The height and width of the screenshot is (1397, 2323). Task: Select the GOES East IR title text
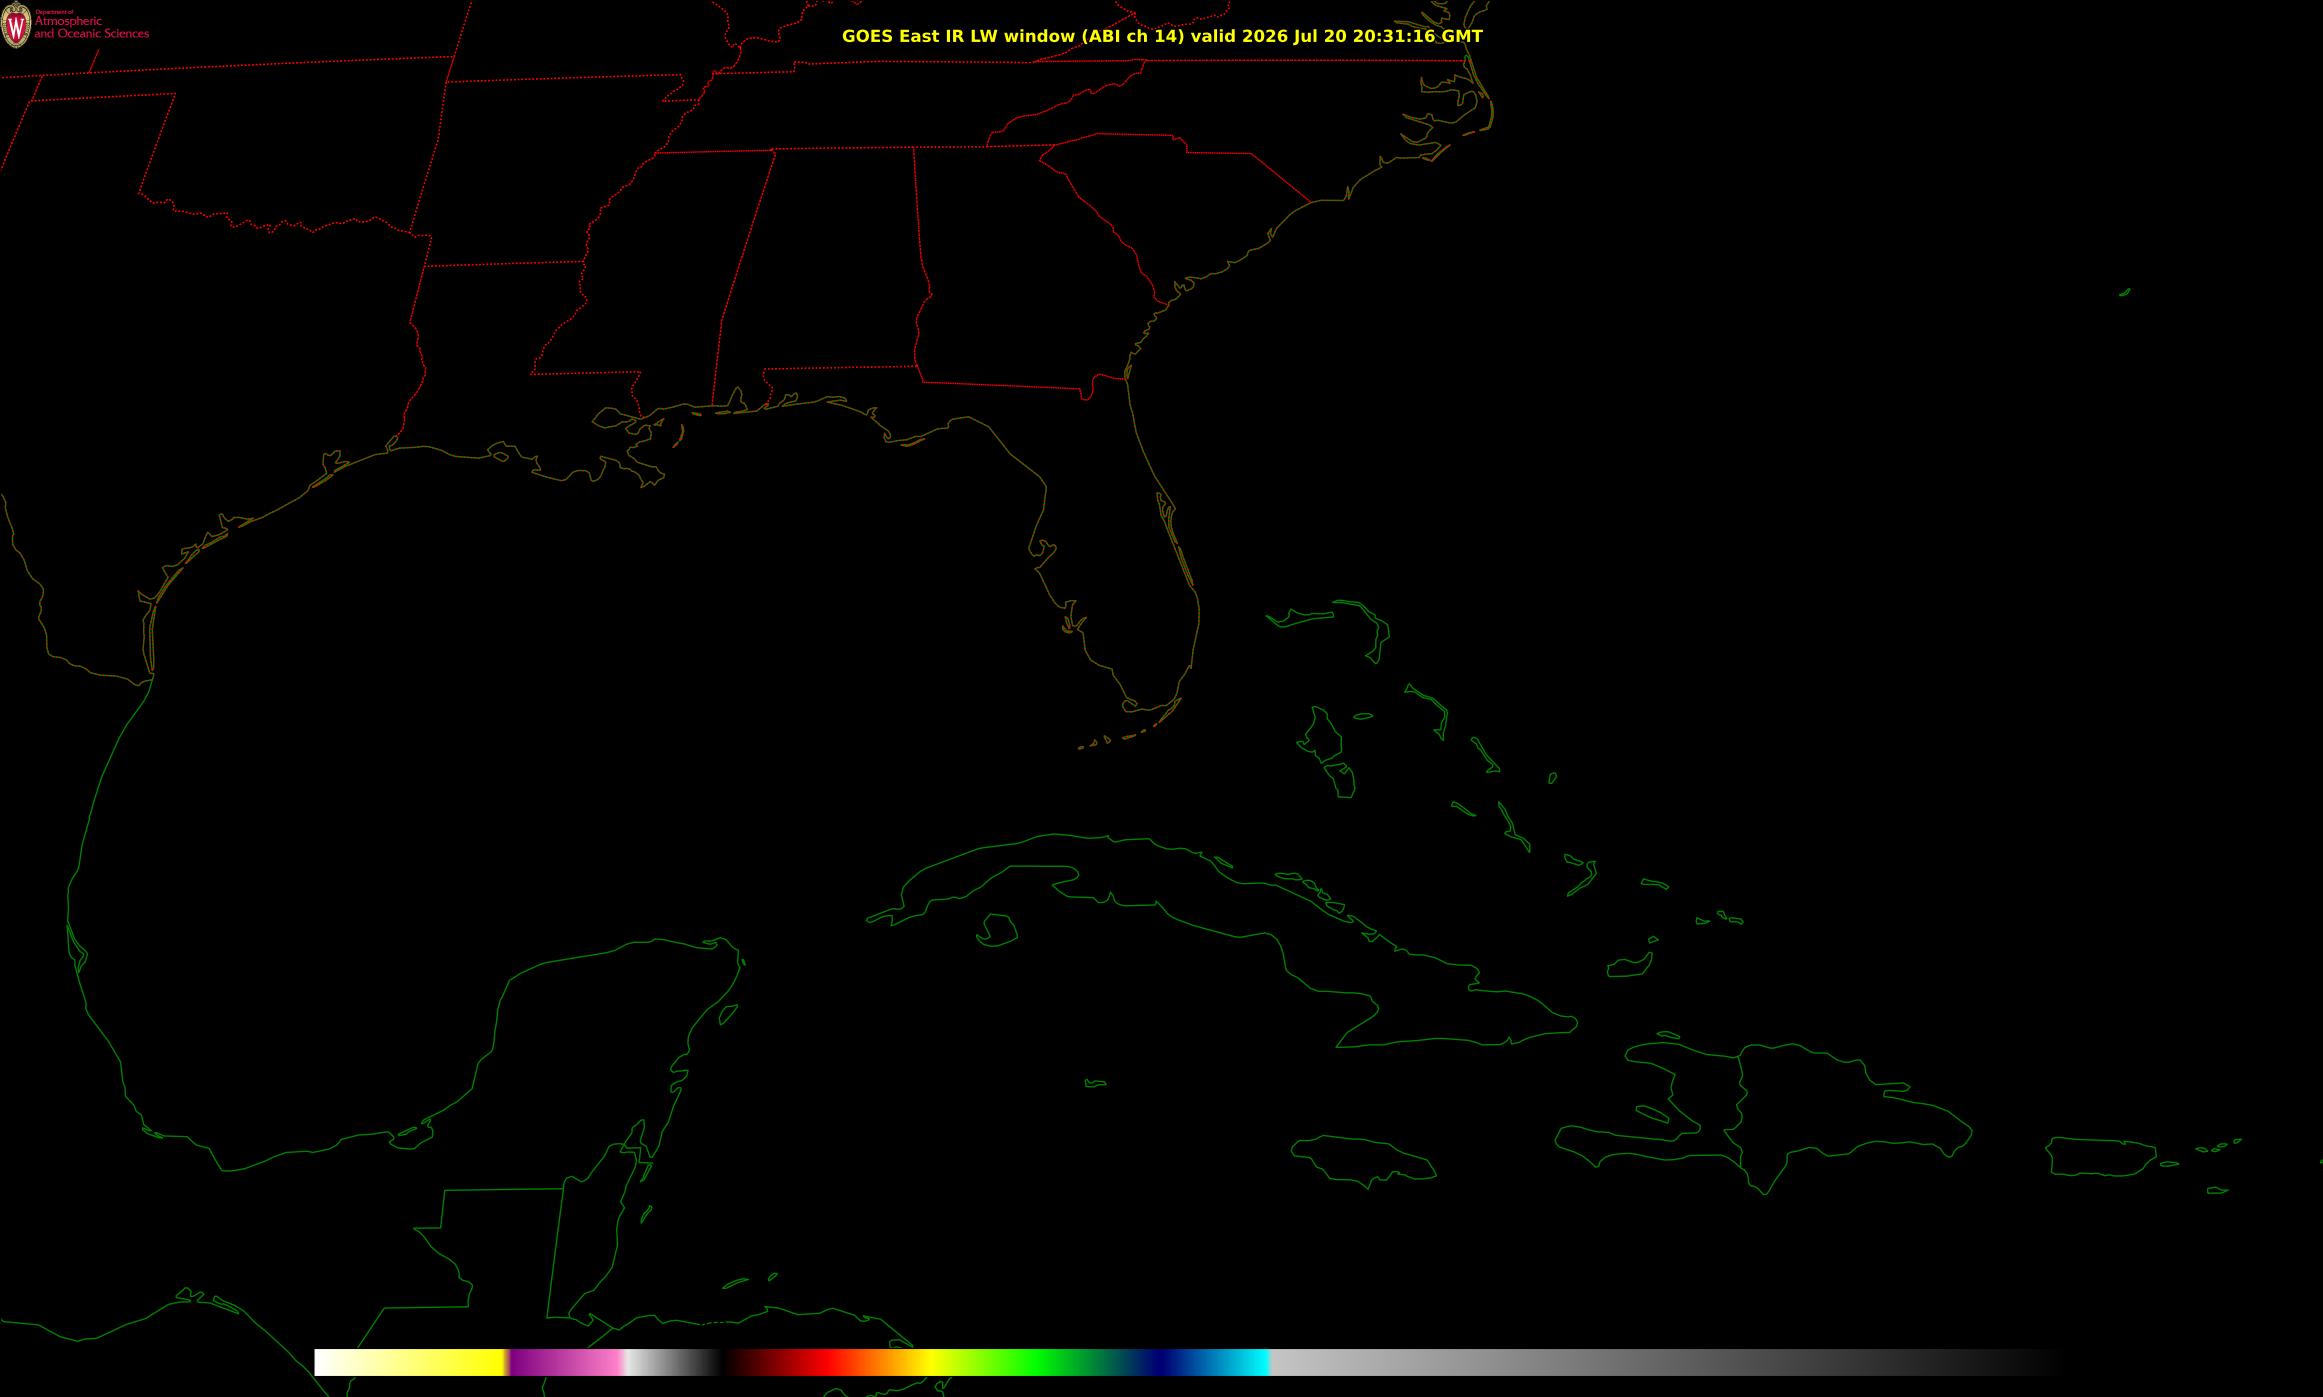[1162, 36]
